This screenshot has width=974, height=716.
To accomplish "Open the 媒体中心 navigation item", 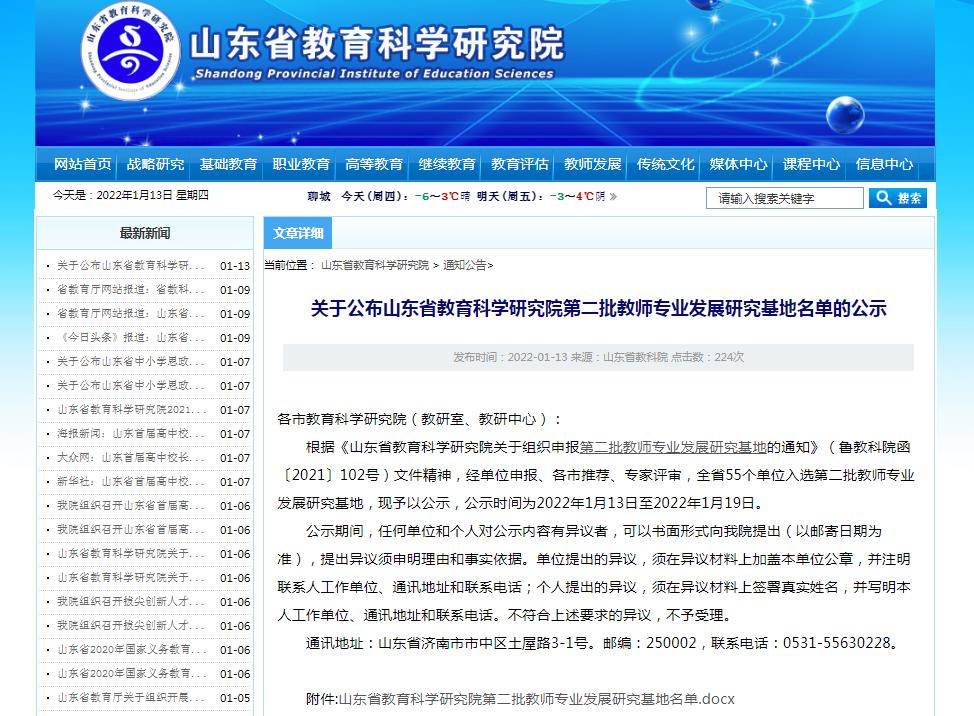I will point(739,165).
